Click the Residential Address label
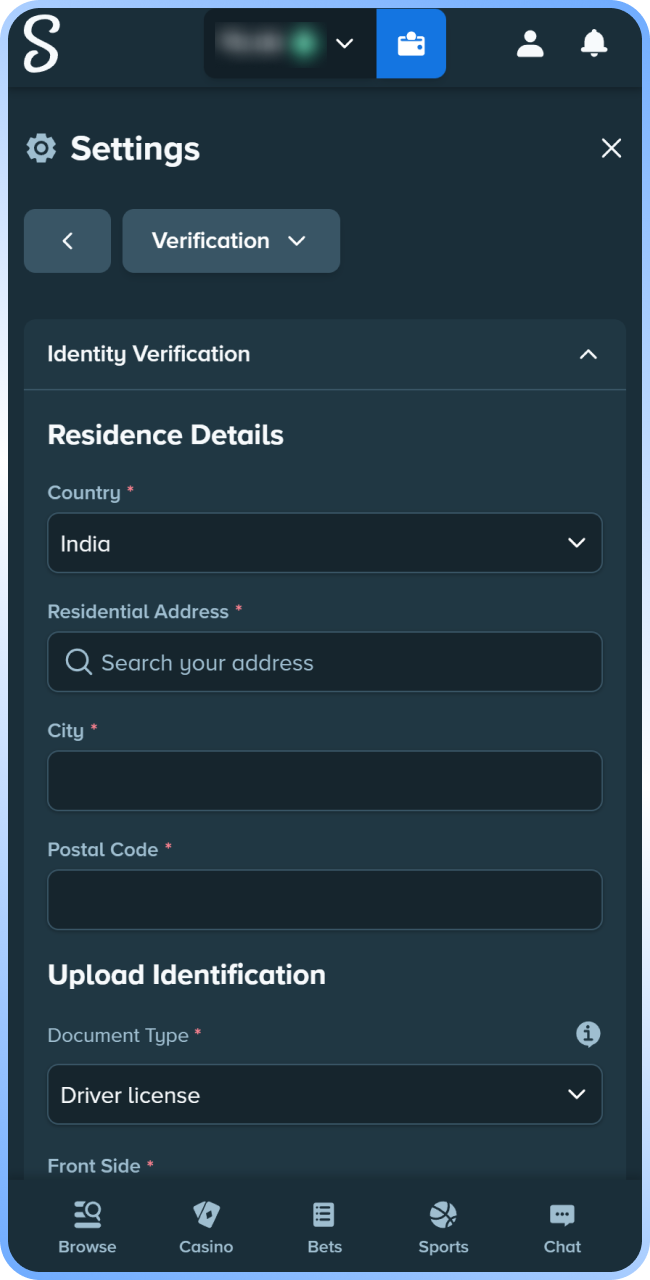Image resolution: width=650 pixels, height=1280 pixels. (x=138, y=611)
